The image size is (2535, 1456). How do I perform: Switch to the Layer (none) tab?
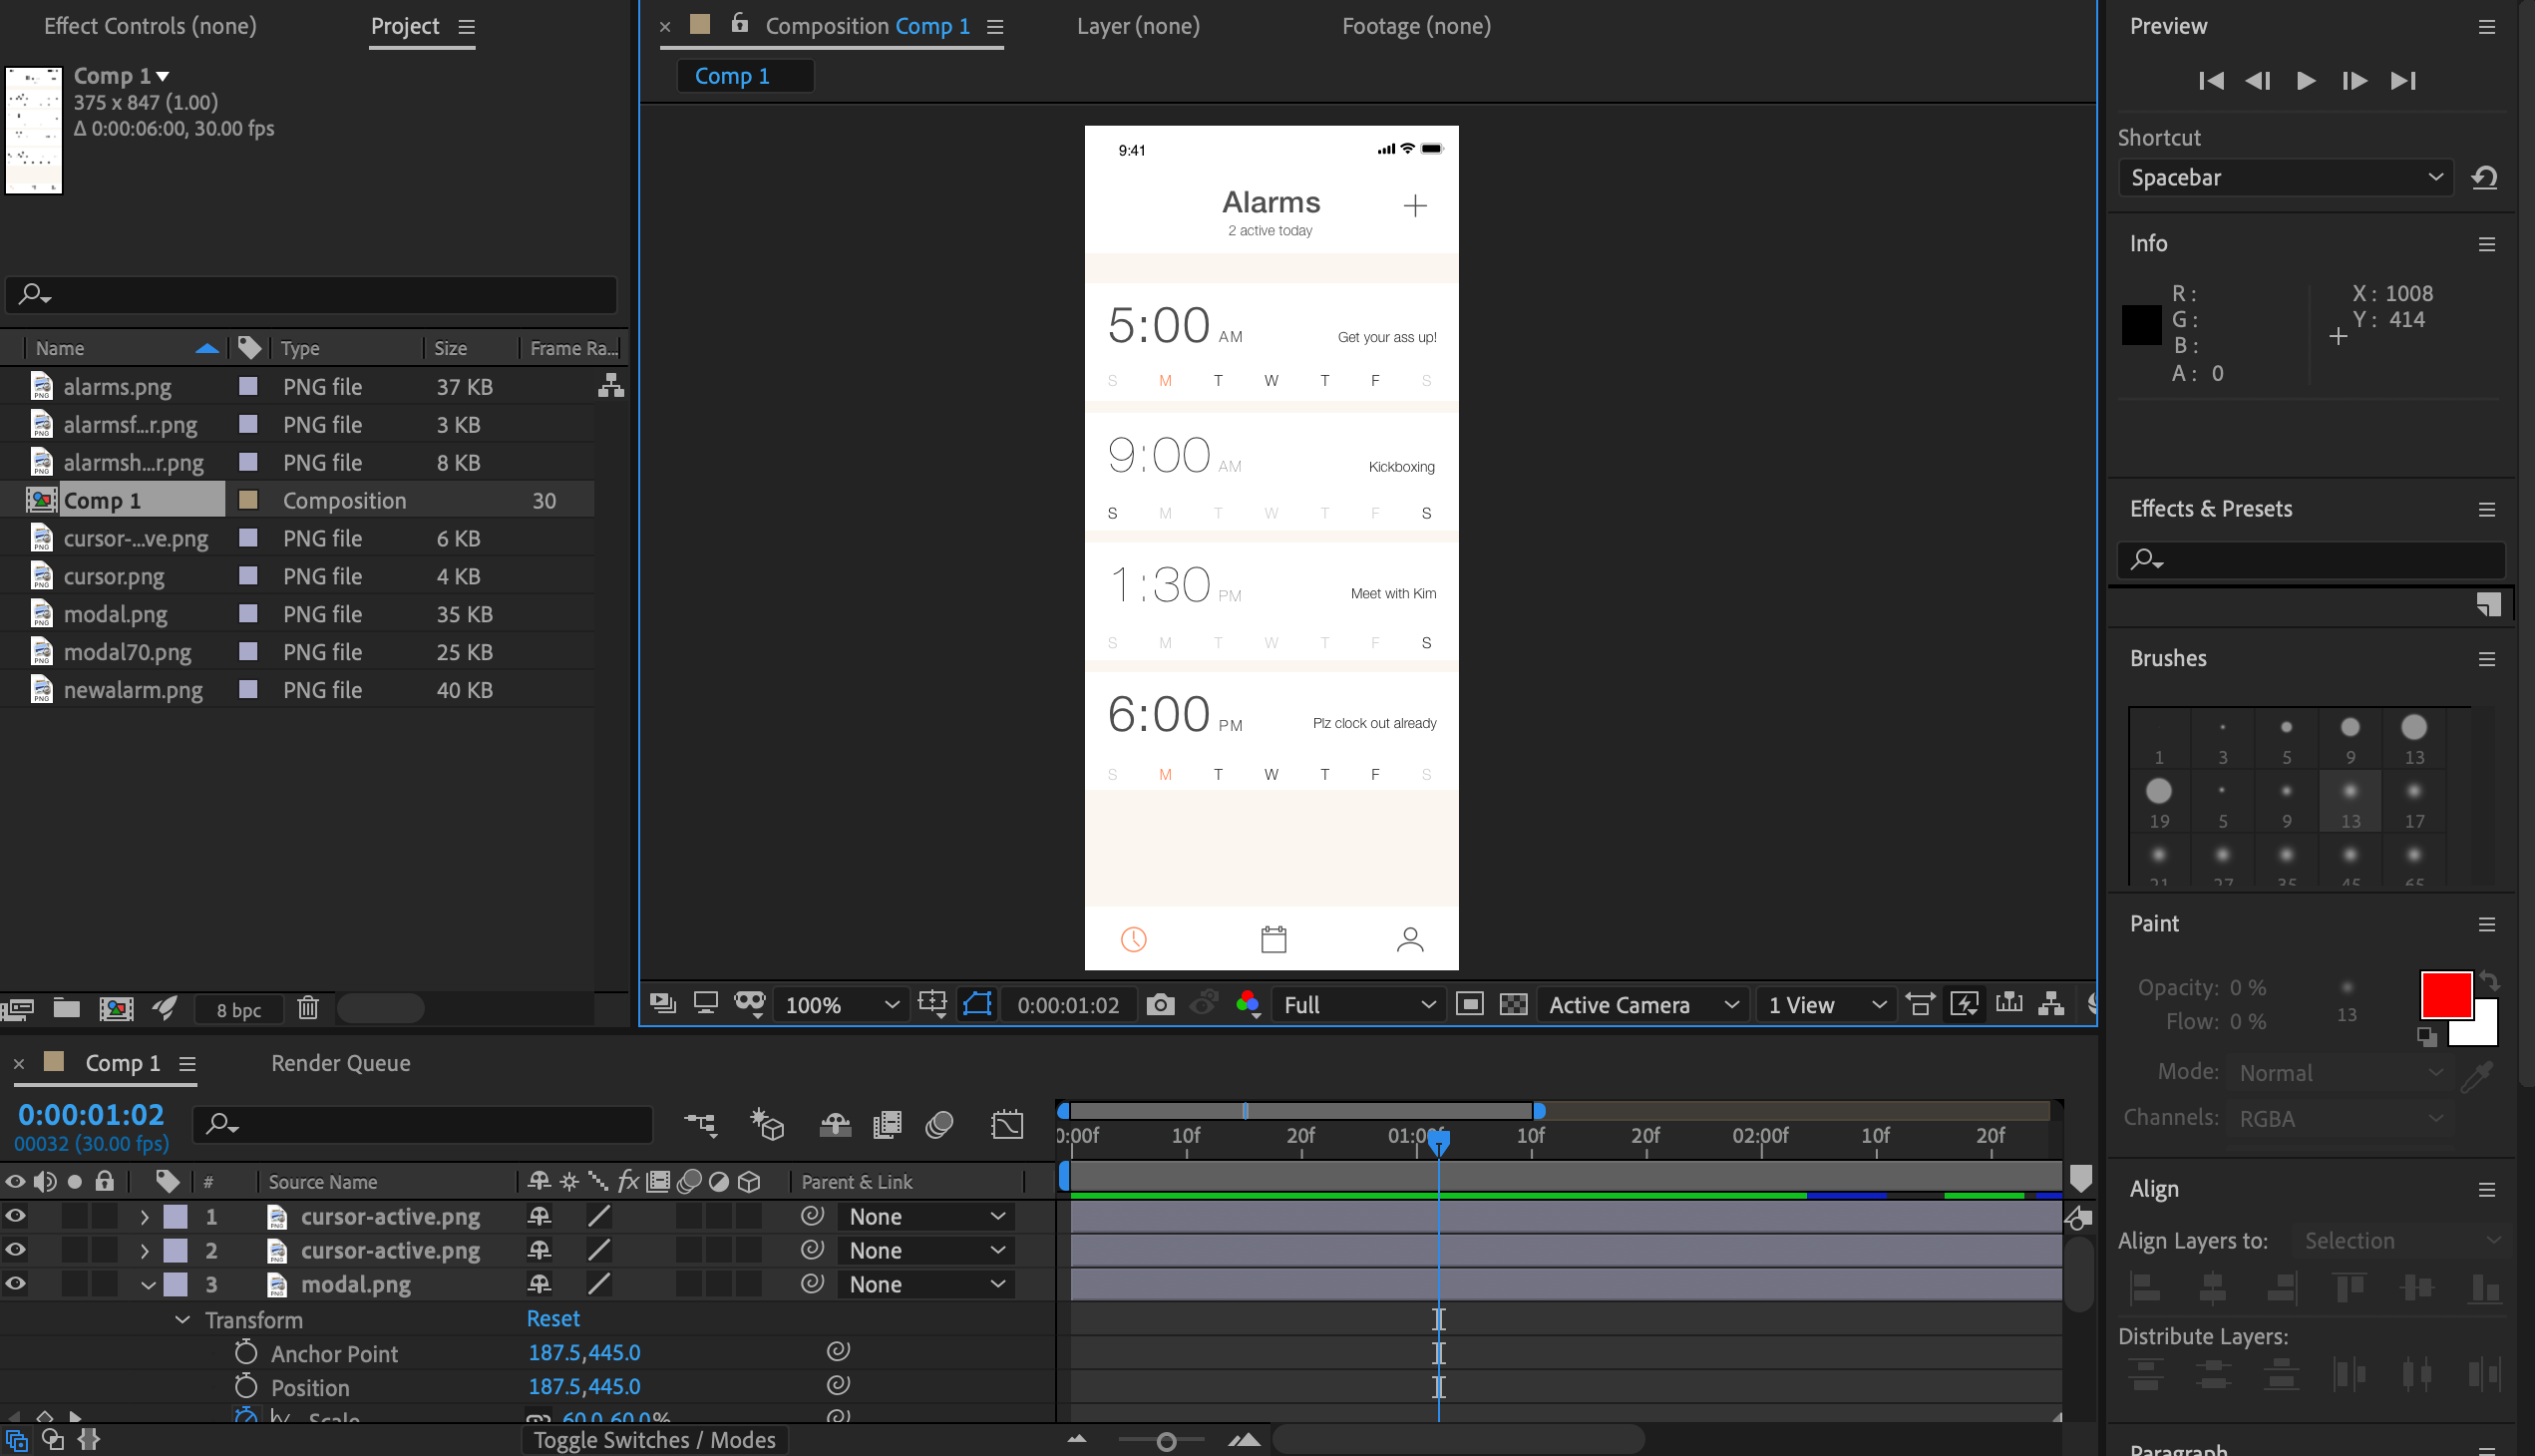[x=1138, y=26]
